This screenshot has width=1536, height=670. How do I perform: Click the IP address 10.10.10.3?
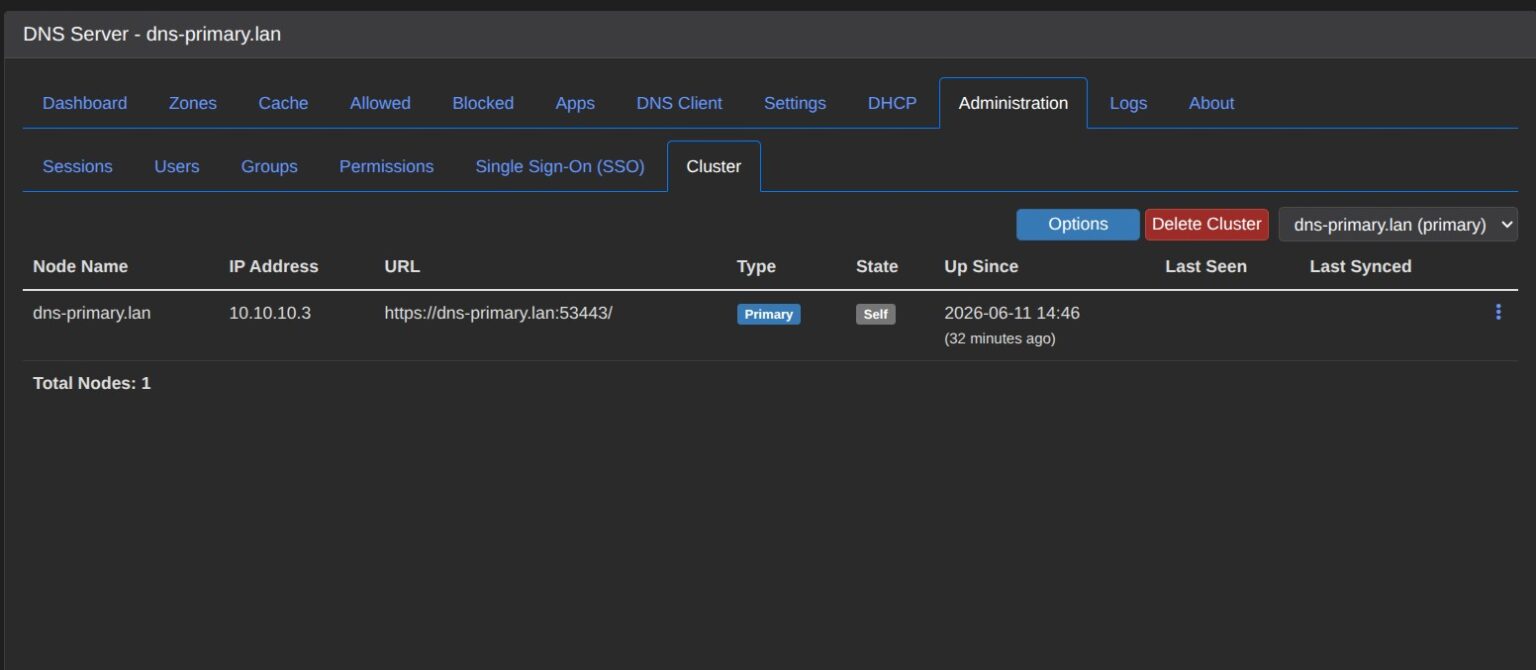270,313
